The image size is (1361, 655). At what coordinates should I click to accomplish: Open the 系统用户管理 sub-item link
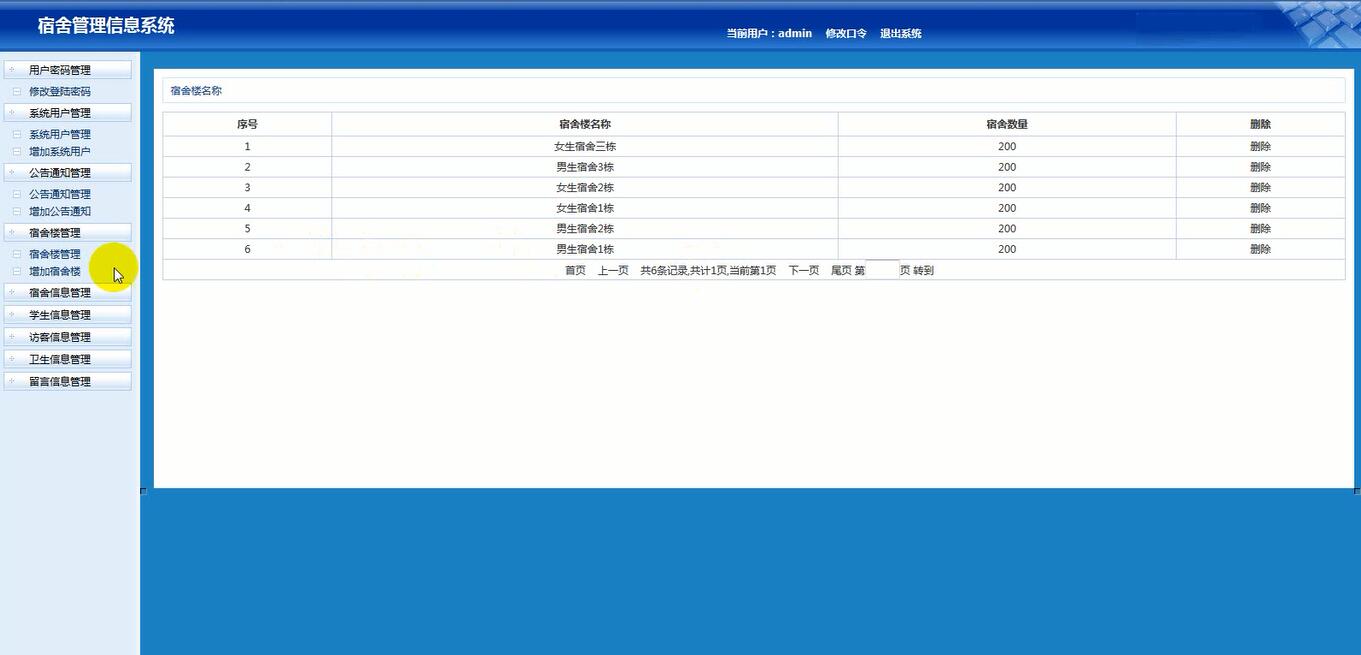60,135
